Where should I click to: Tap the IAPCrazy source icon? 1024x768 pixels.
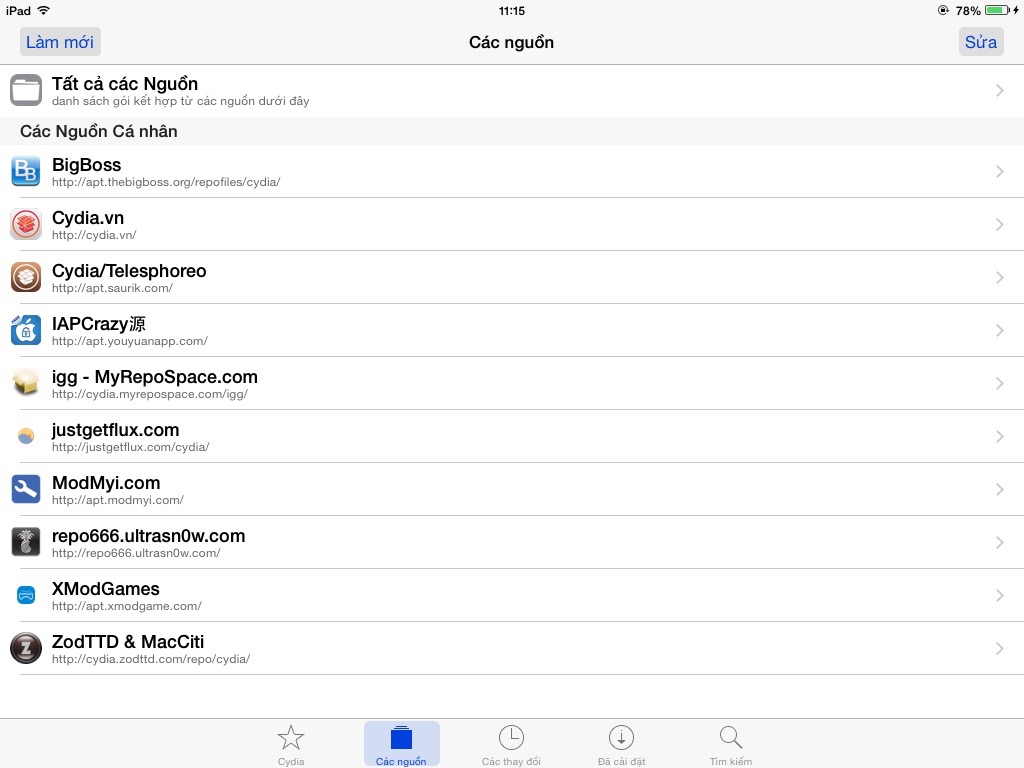coord(26,330)
